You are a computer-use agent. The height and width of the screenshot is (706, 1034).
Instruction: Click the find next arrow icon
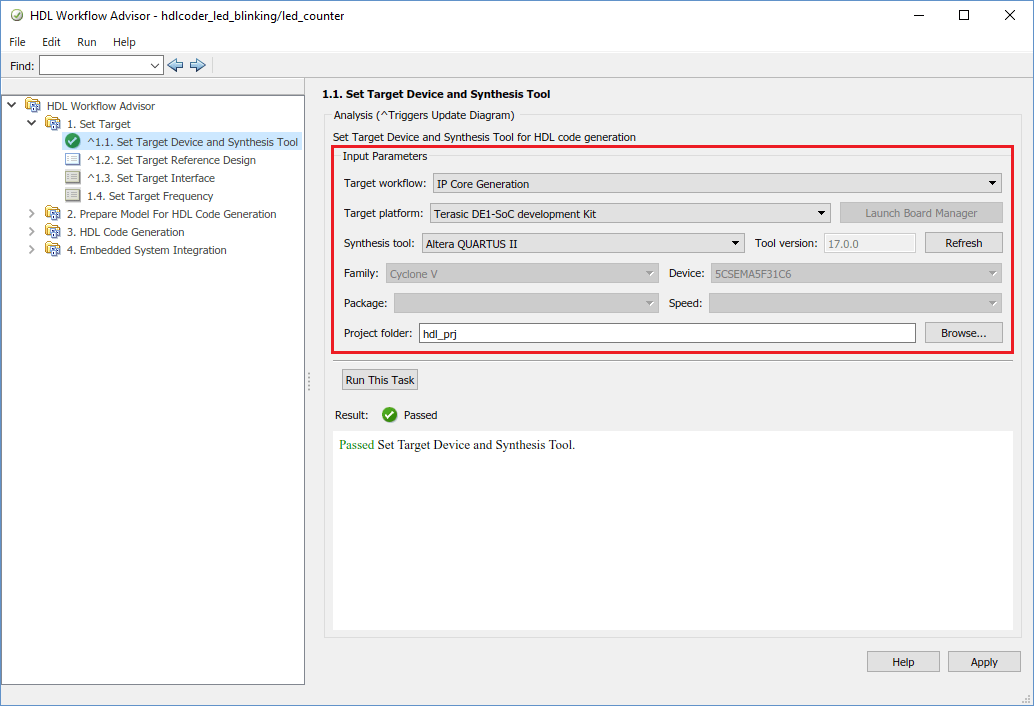[x=197, y=65]
